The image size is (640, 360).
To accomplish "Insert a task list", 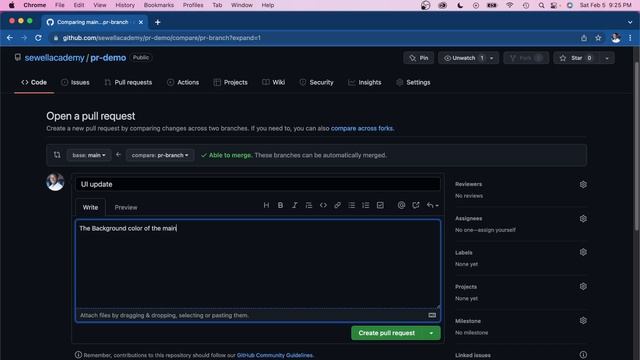I will (380, 205).
